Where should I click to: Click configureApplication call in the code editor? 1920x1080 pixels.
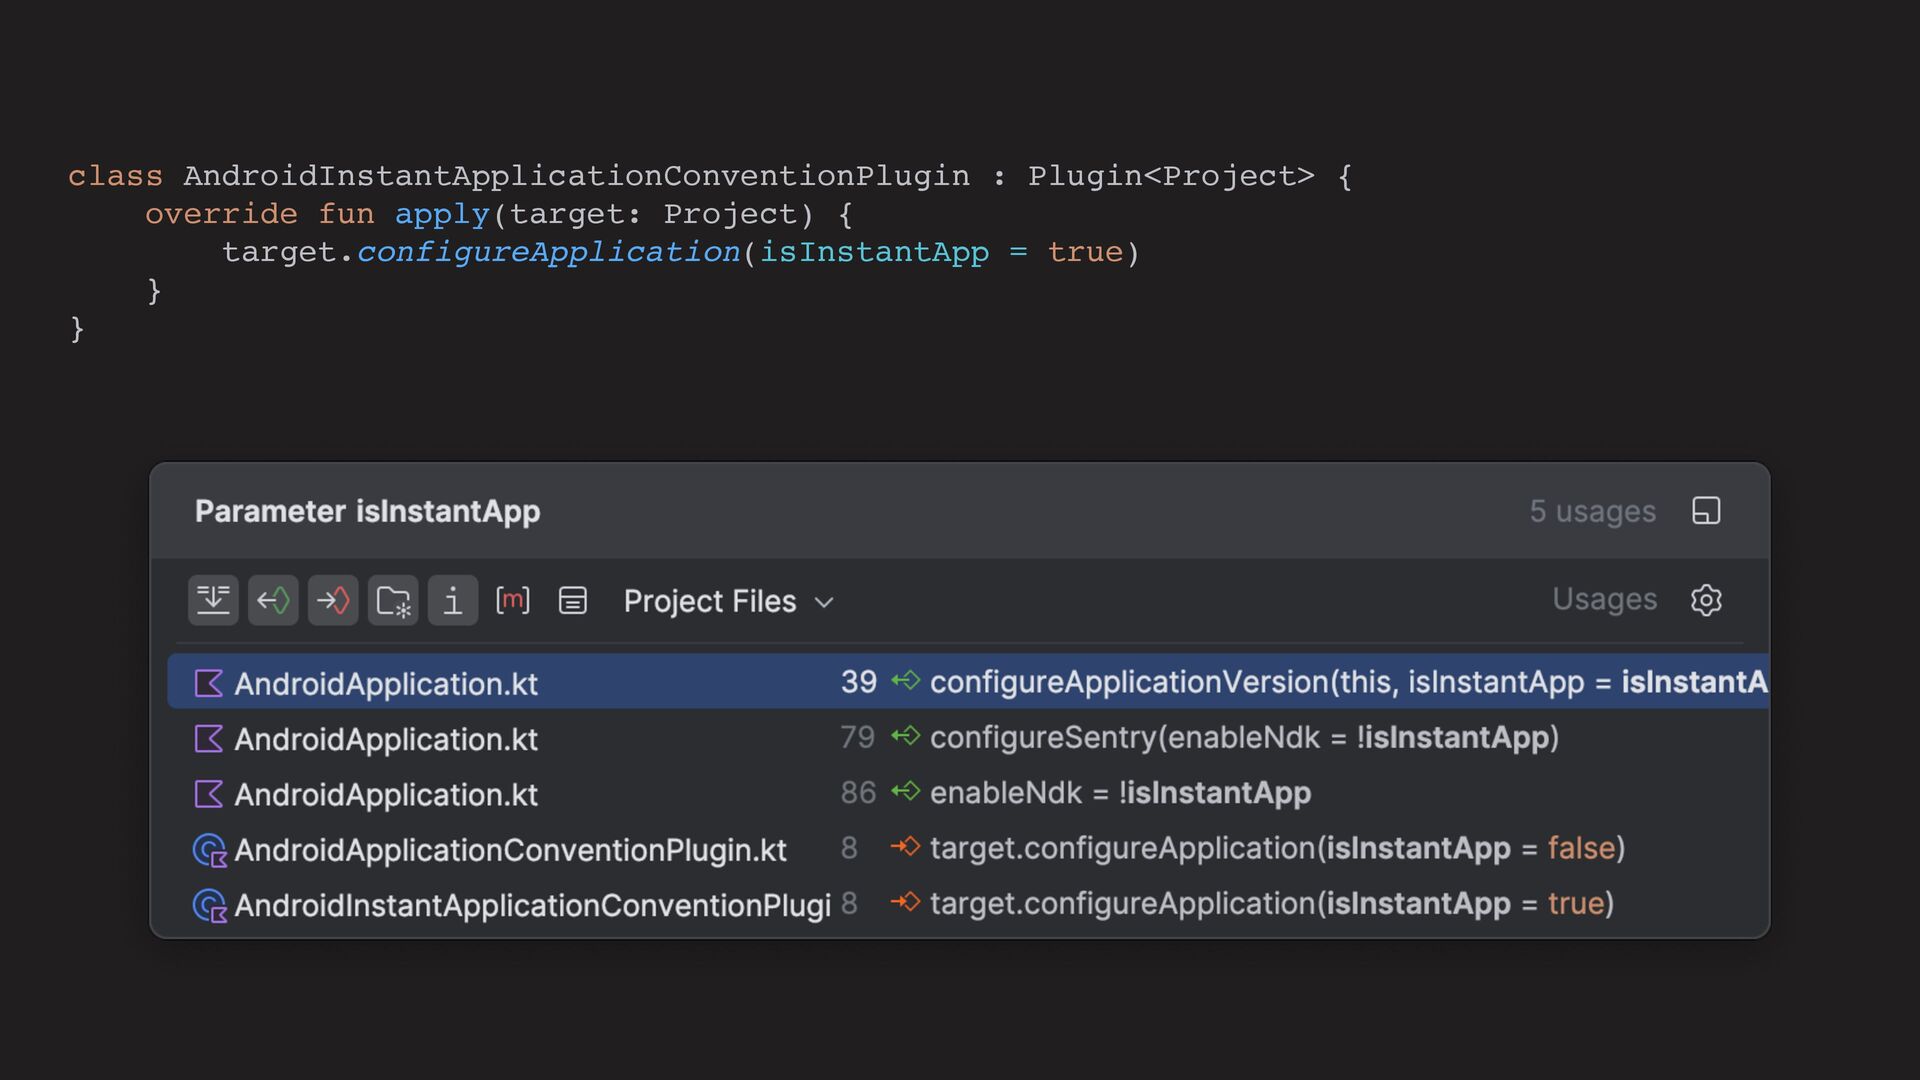[x=548, y=252]
